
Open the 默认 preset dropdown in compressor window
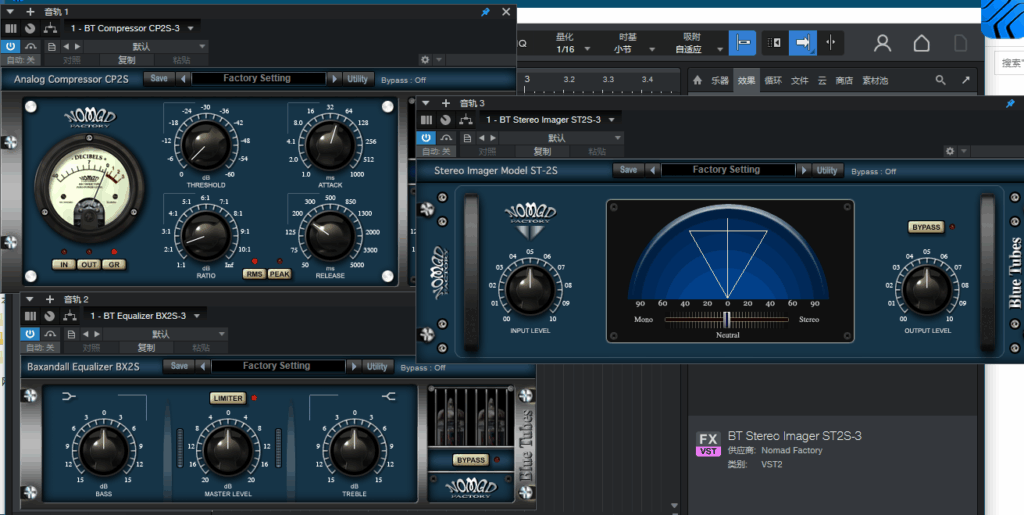146,46
